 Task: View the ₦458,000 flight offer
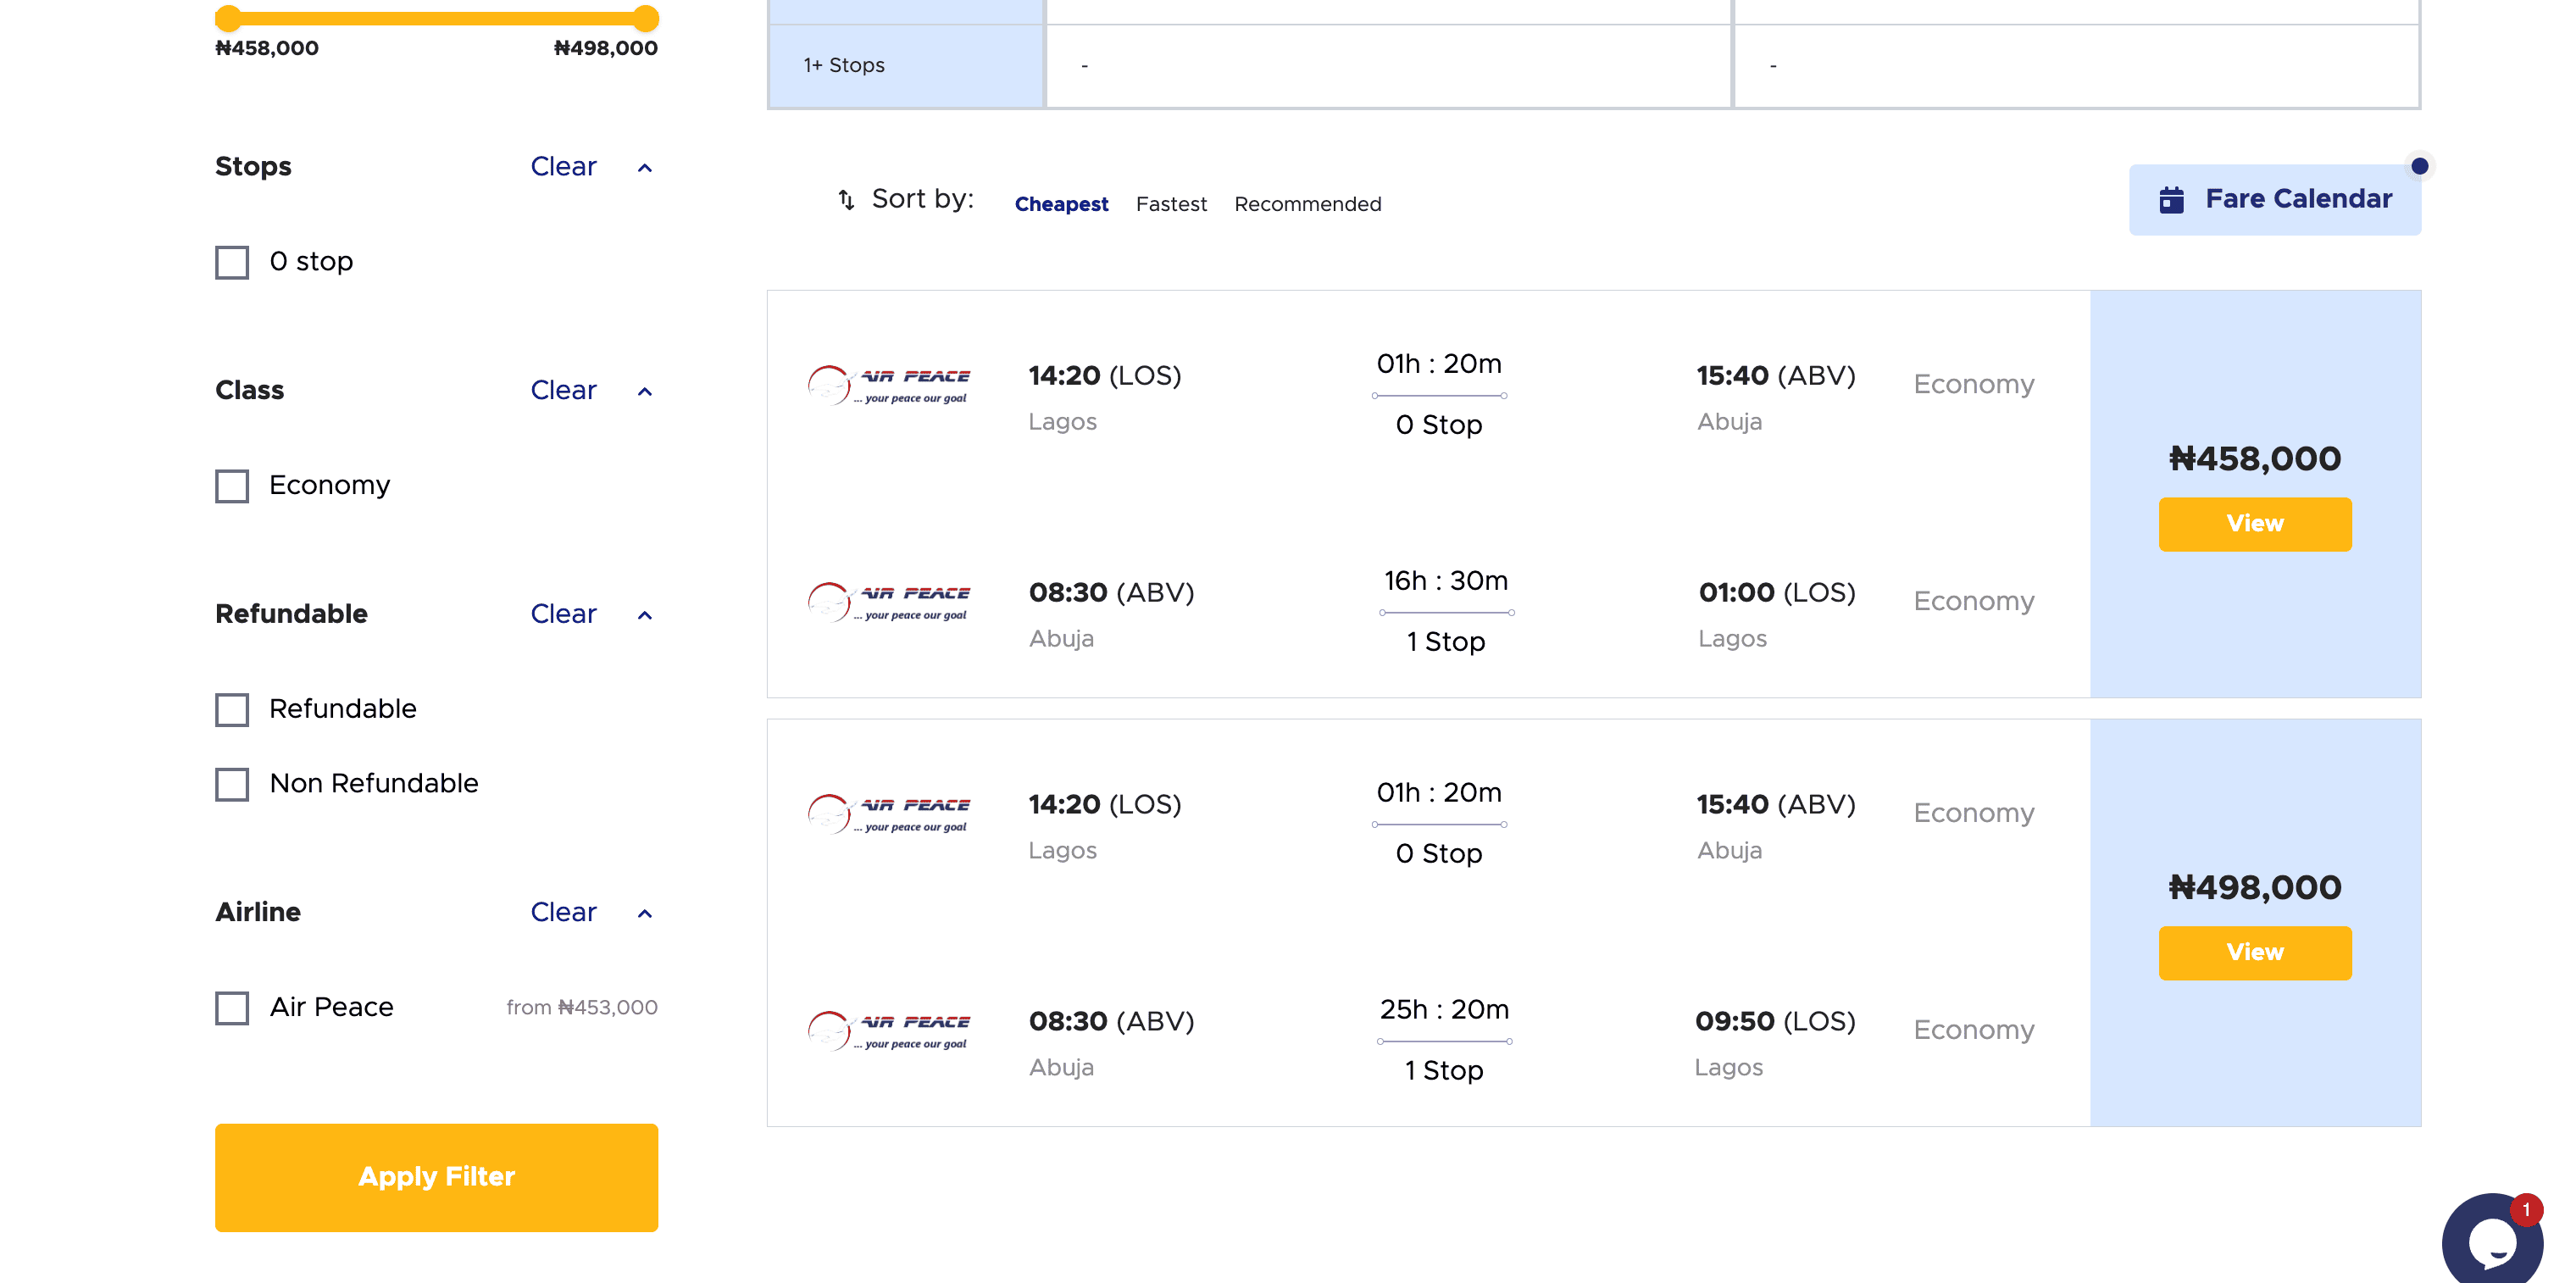tap(2254, 524)
